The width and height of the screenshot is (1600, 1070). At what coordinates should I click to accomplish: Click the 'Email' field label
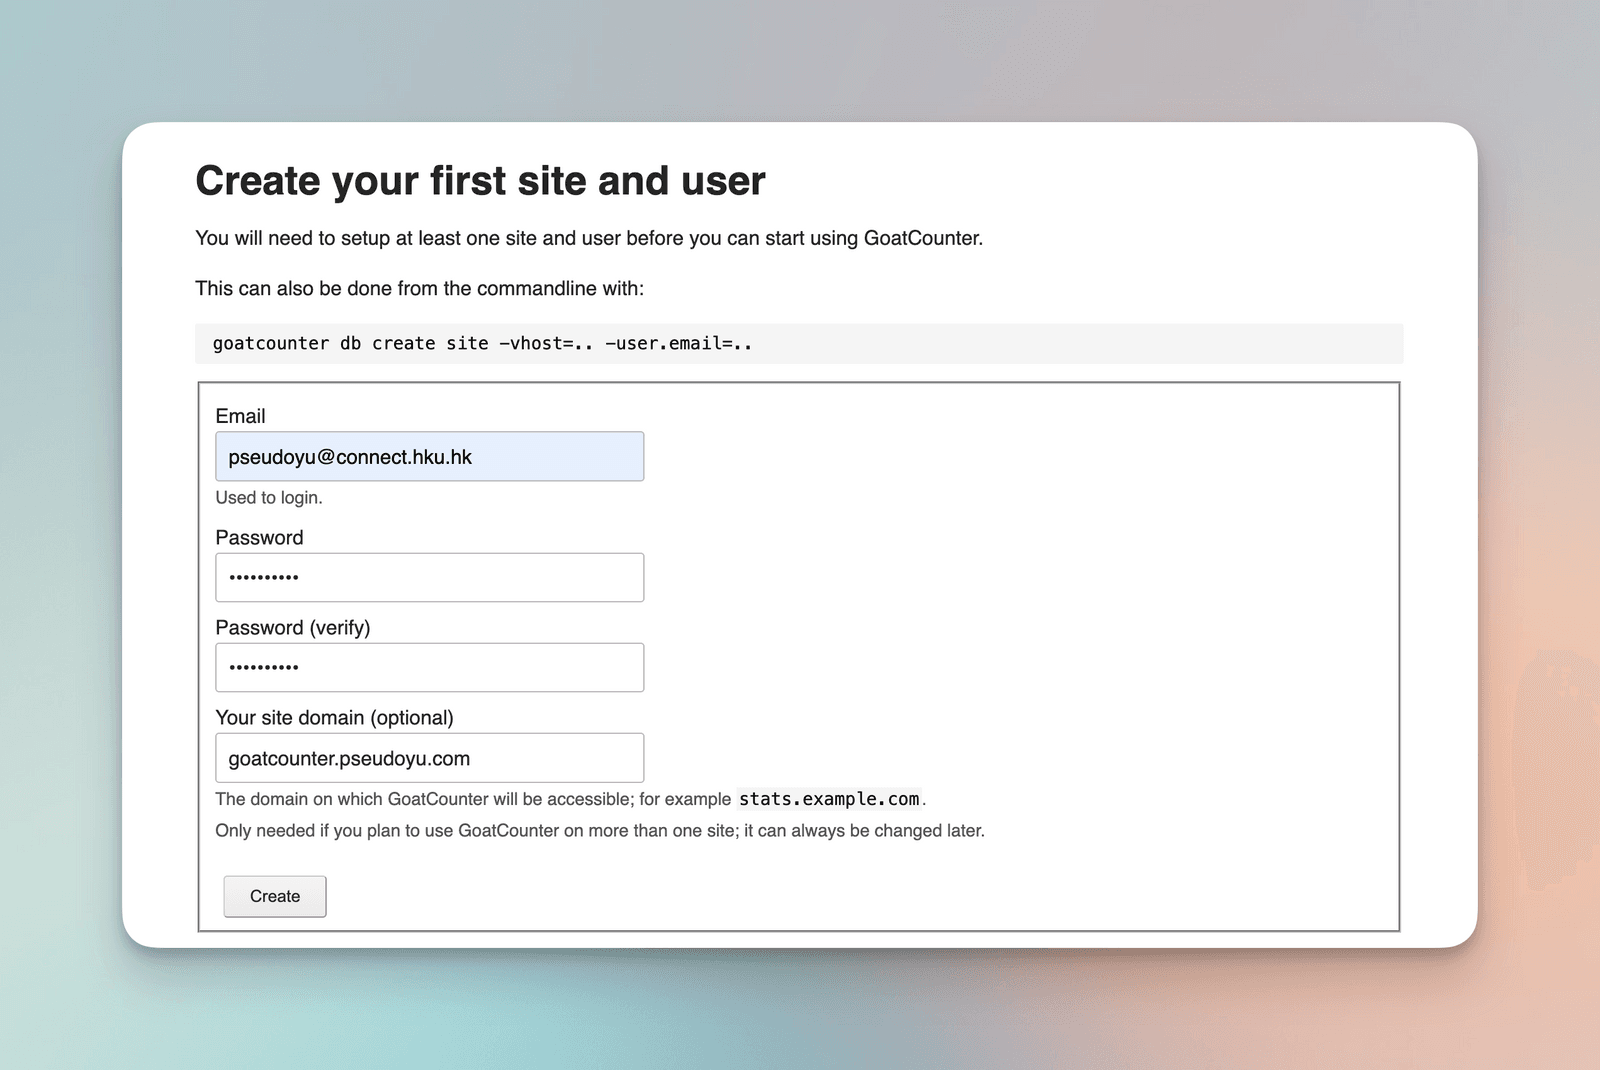(x=240, y=416)
